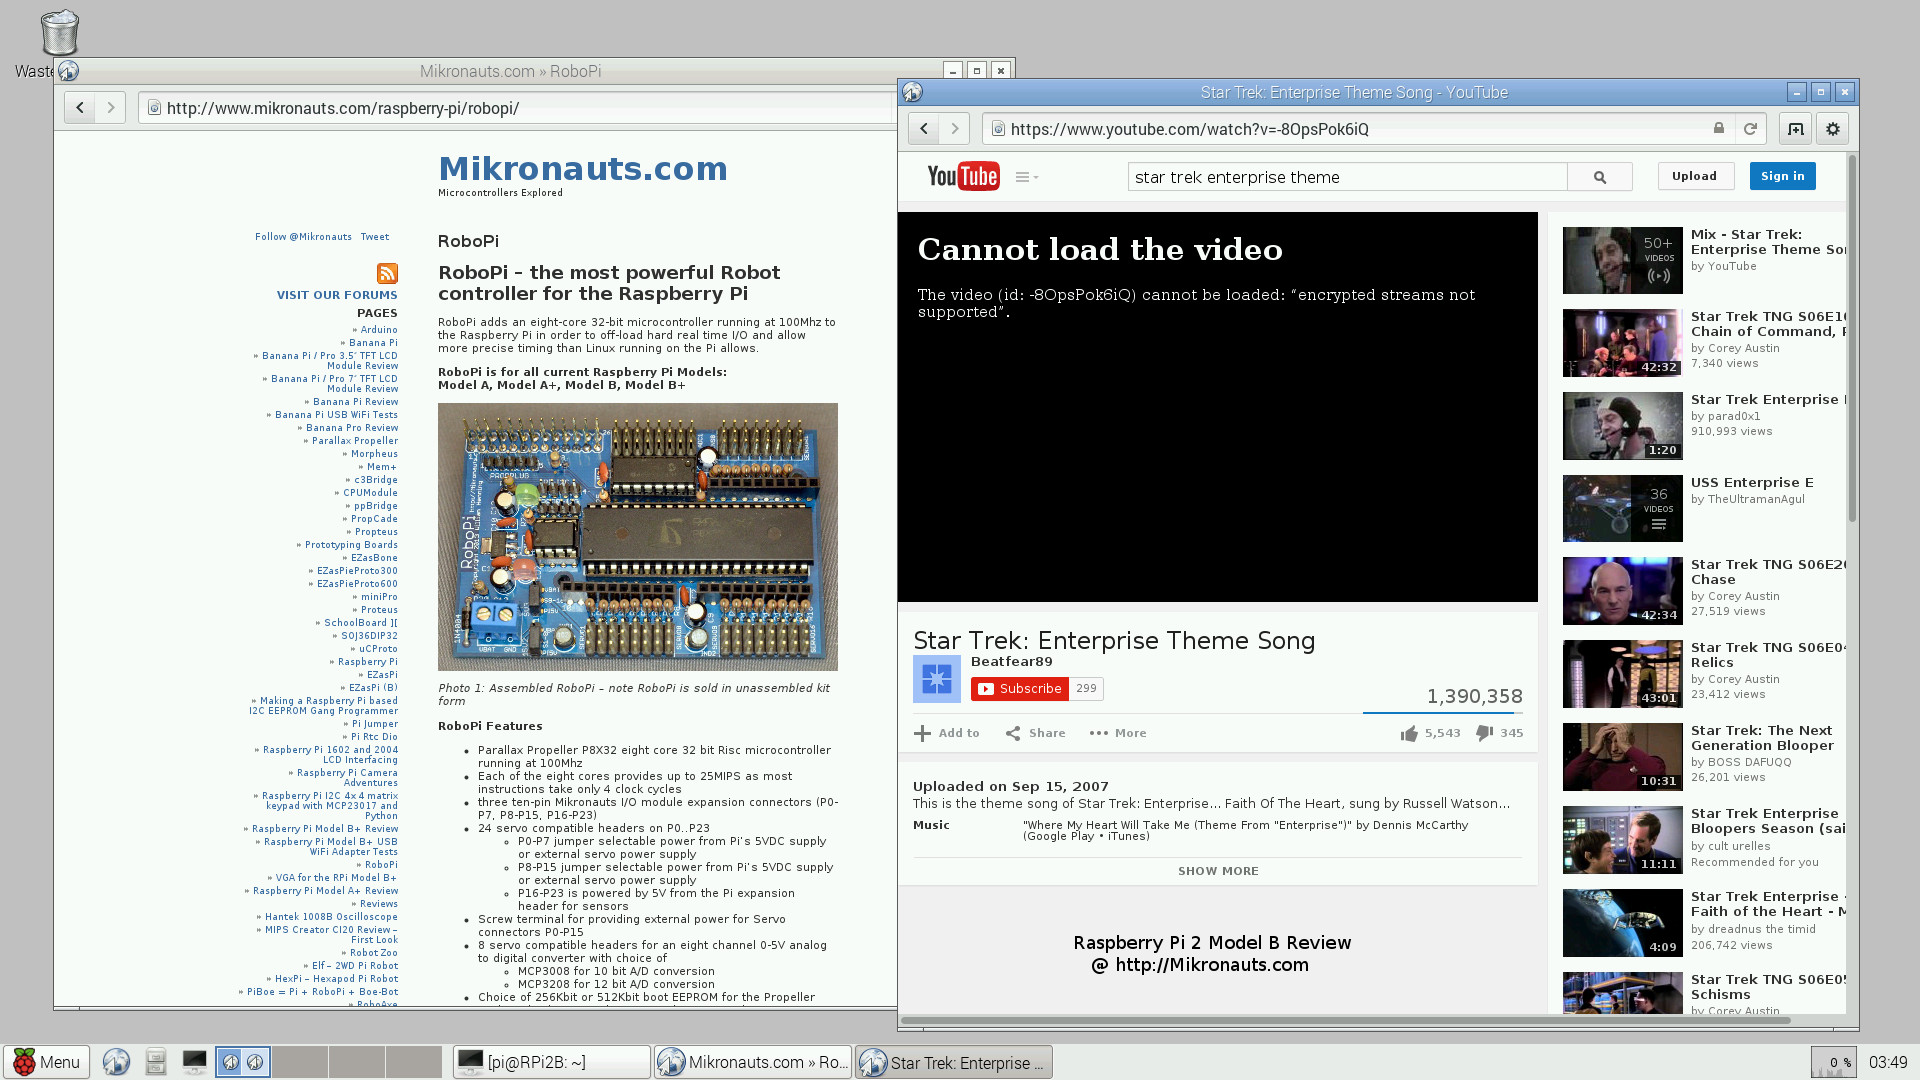
Task: Click the YouTube logo
Action: [963, 176]
